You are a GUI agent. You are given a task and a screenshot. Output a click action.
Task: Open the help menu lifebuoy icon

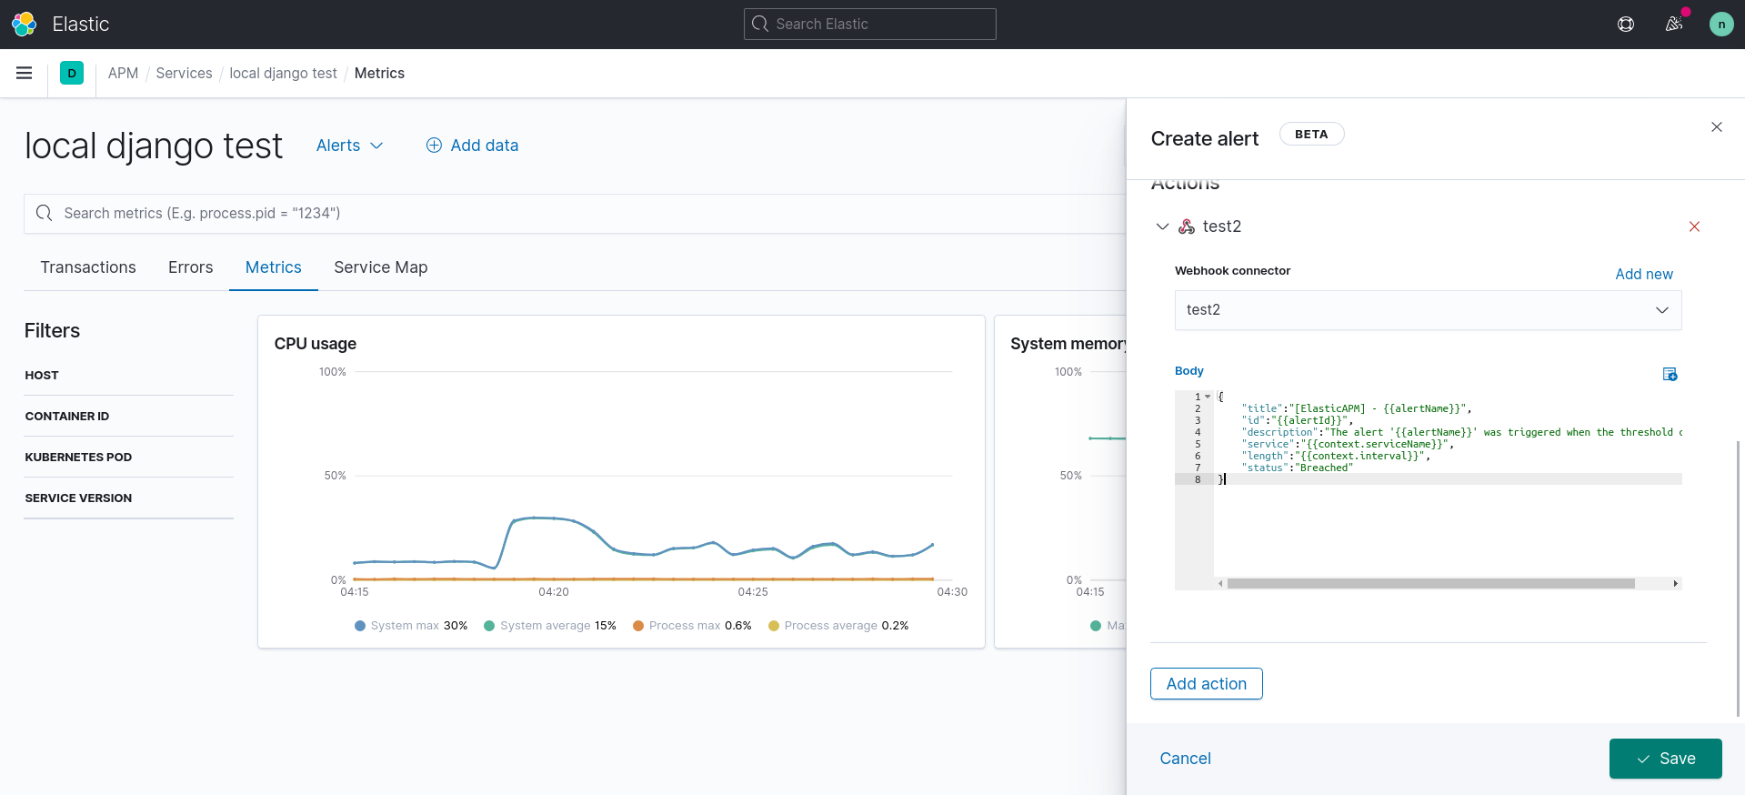(1626, 24)
